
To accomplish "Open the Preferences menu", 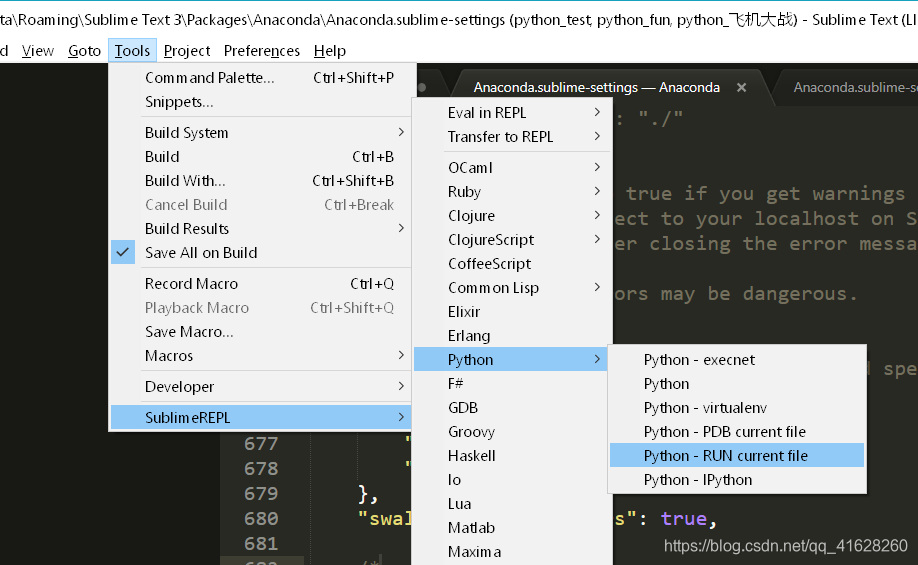I will click(262, 51).
